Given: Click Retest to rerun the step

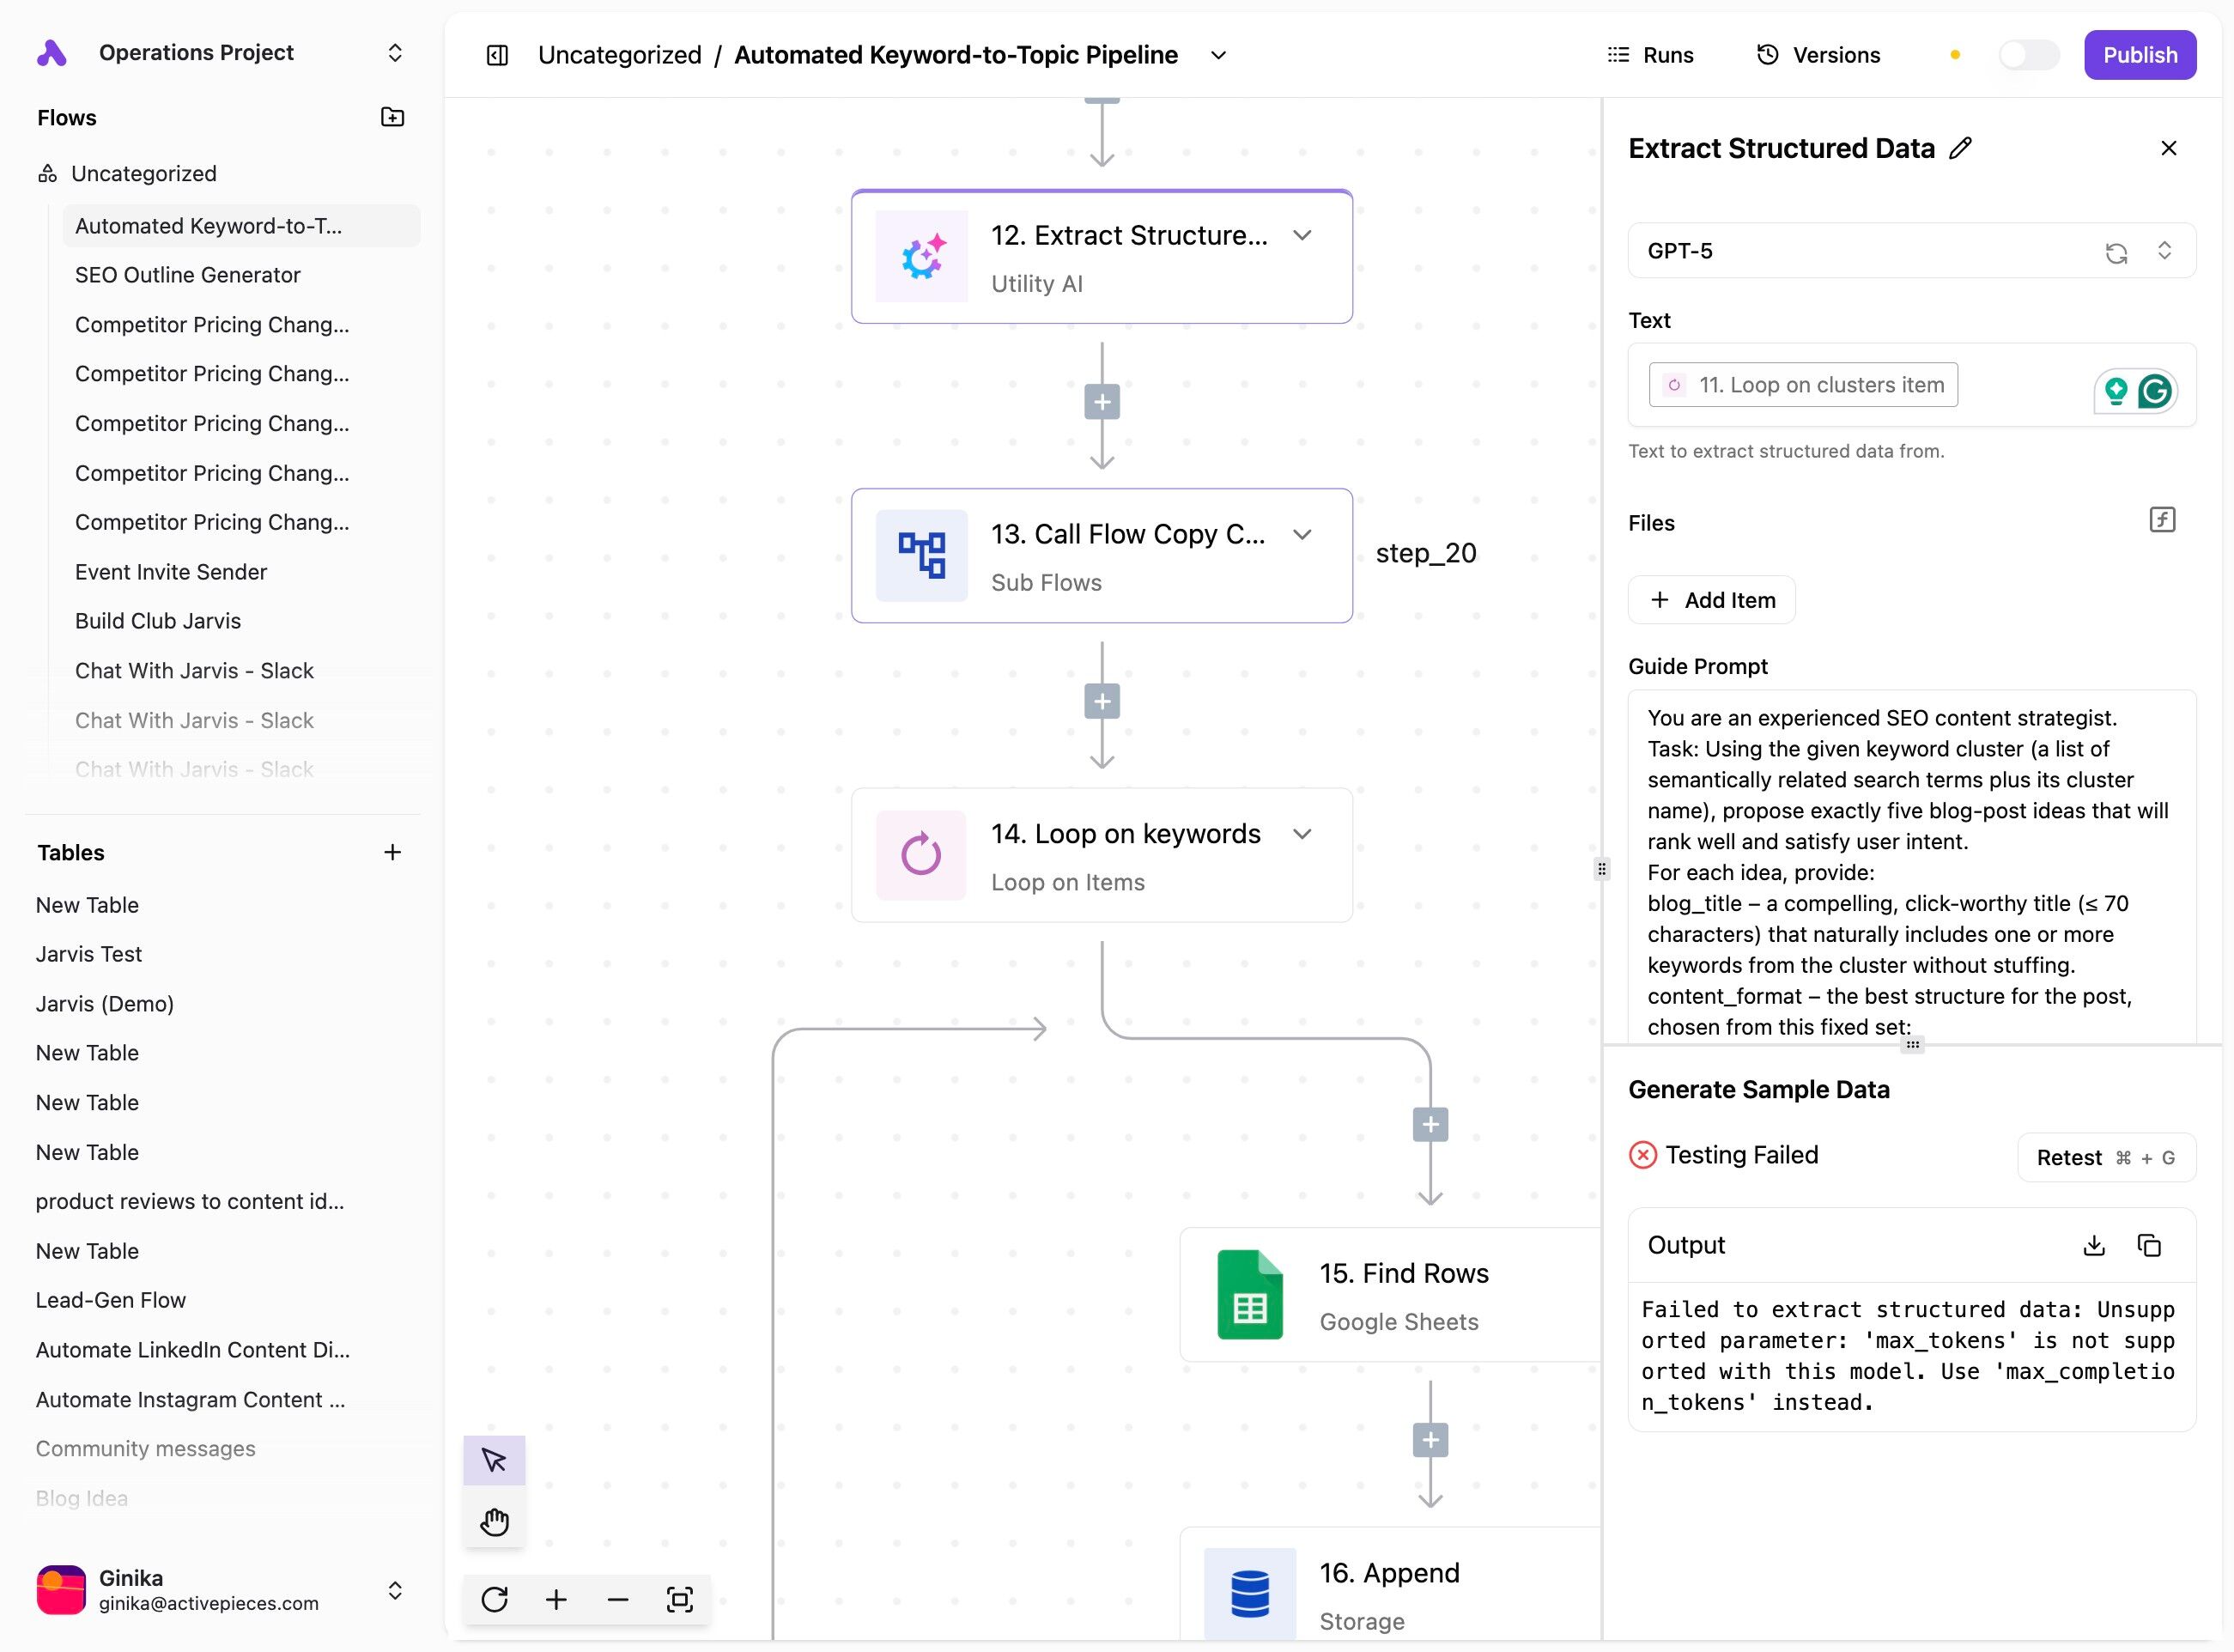Looking at the screenshot, I should point(2105,1157).
